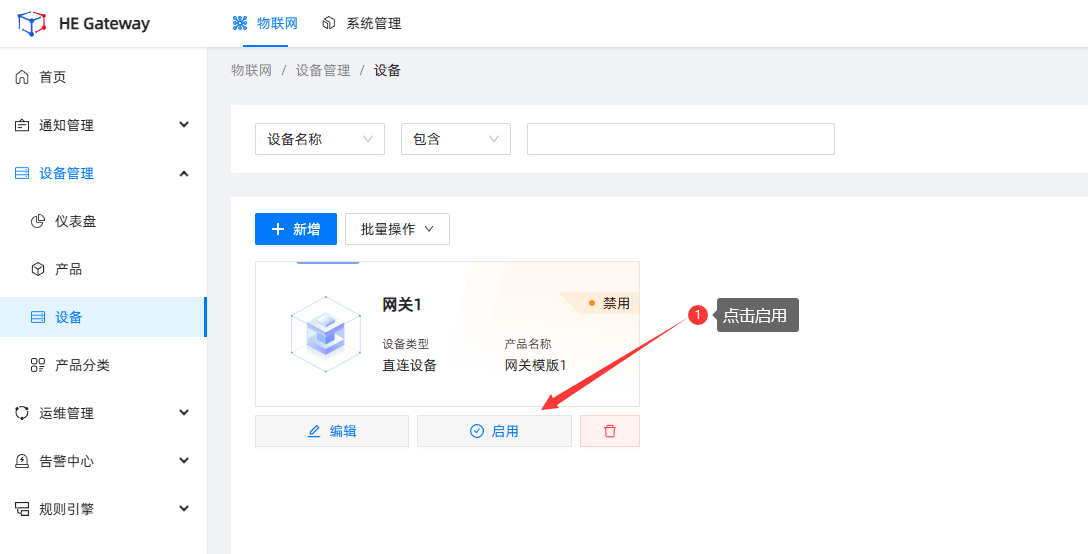Click the red trash delete icon button
Viewport: 1088px width, 554px height.
[610, 431]
